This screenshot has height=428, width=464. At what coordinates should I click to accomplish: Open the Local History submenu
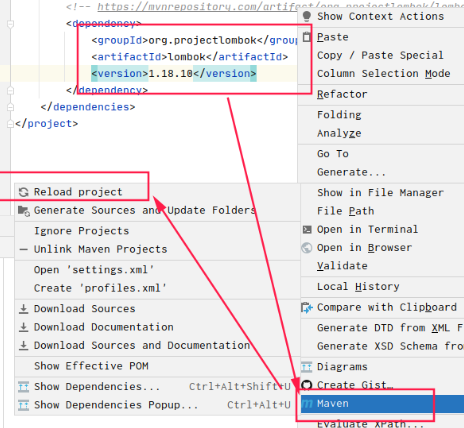click(382, 287)
